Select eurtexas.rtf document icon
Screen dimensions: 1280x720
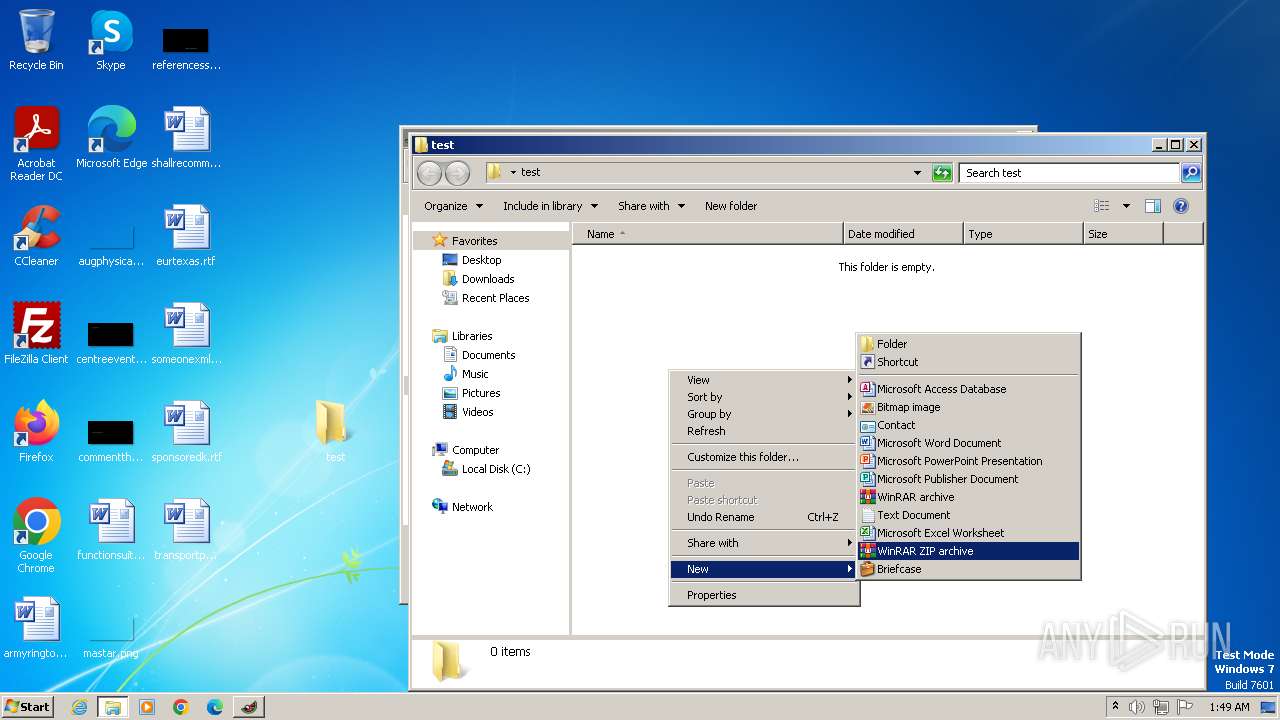186,236
